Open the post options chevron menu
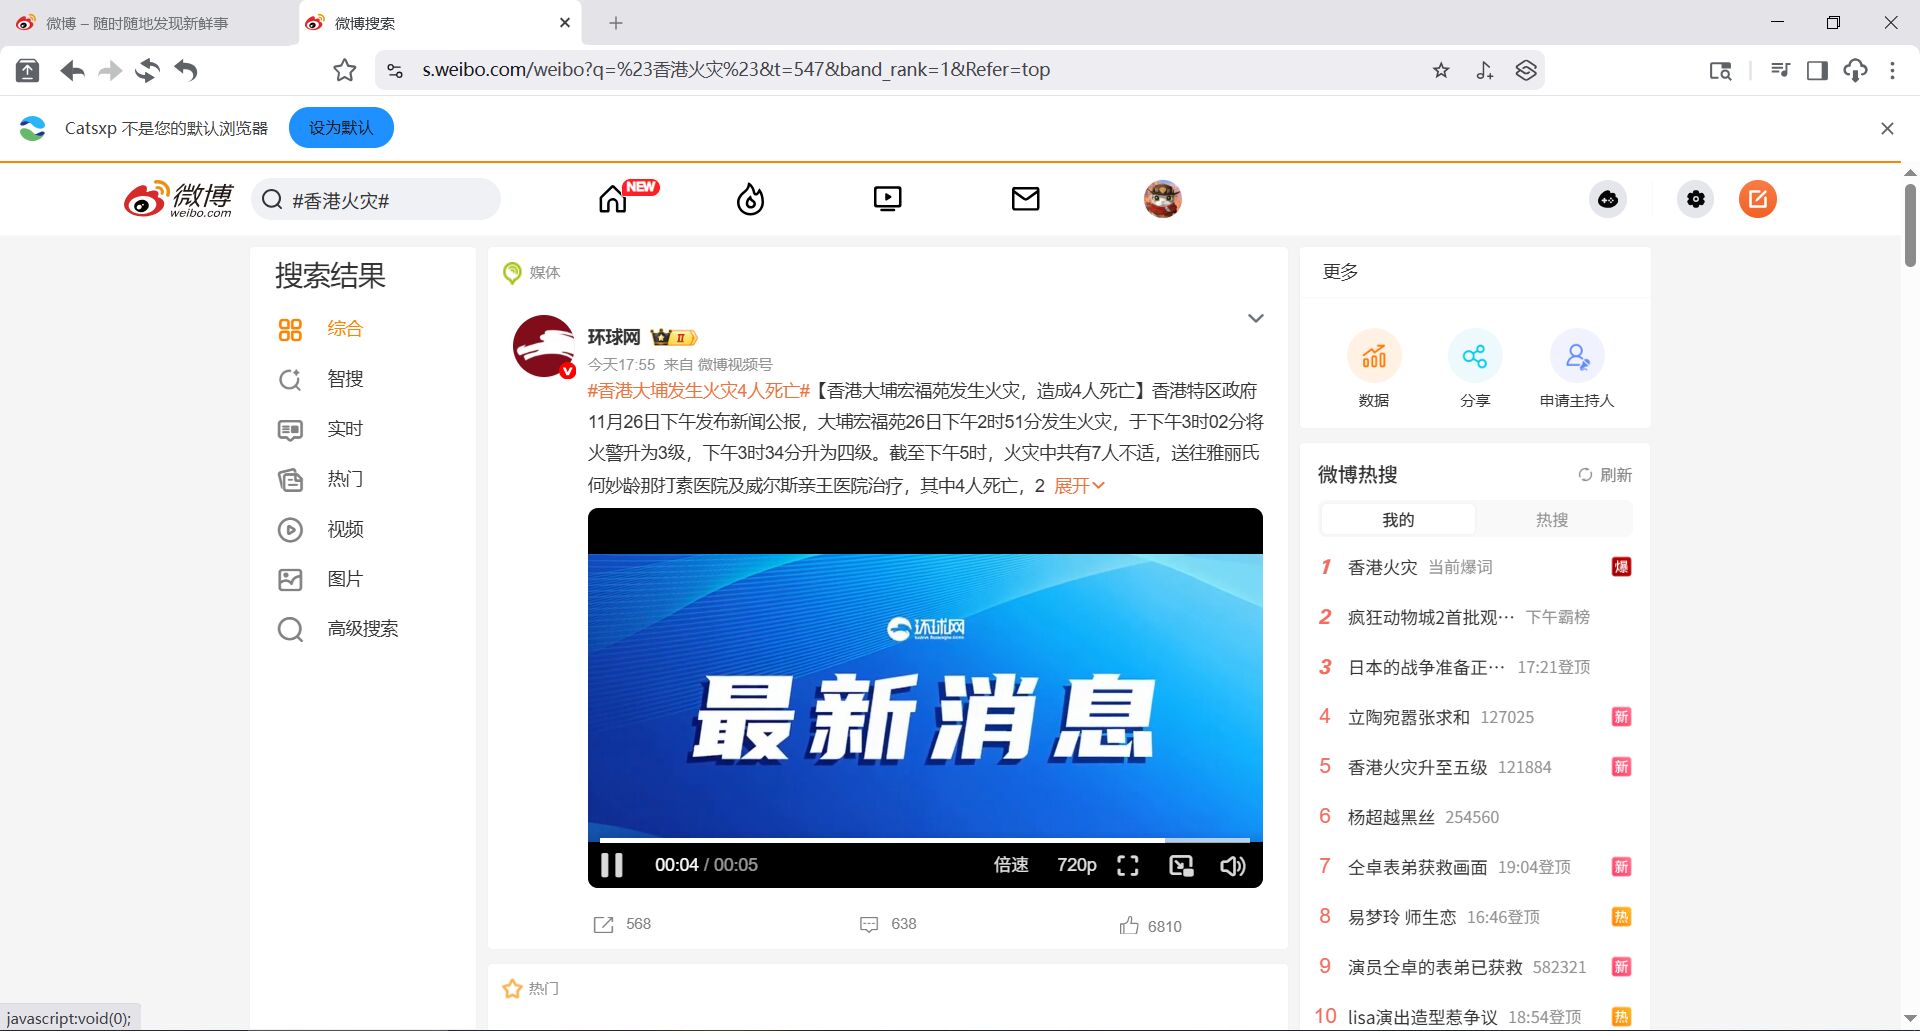1920x1031 pixels. tap(1255, 319)
